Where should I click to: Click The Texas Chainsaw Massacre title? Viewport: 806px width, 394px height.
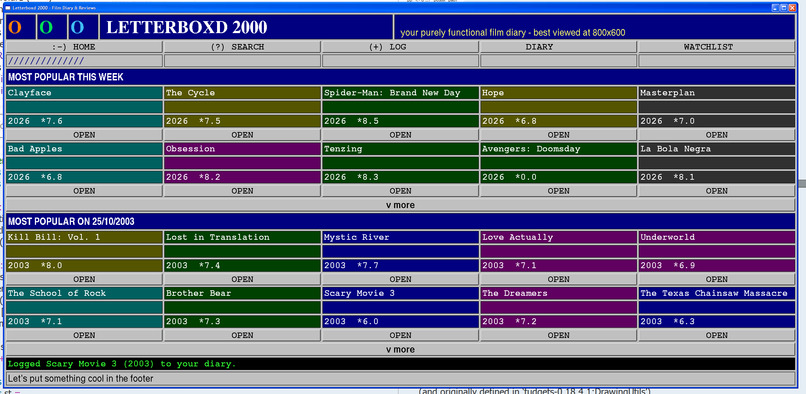[714, 294]
